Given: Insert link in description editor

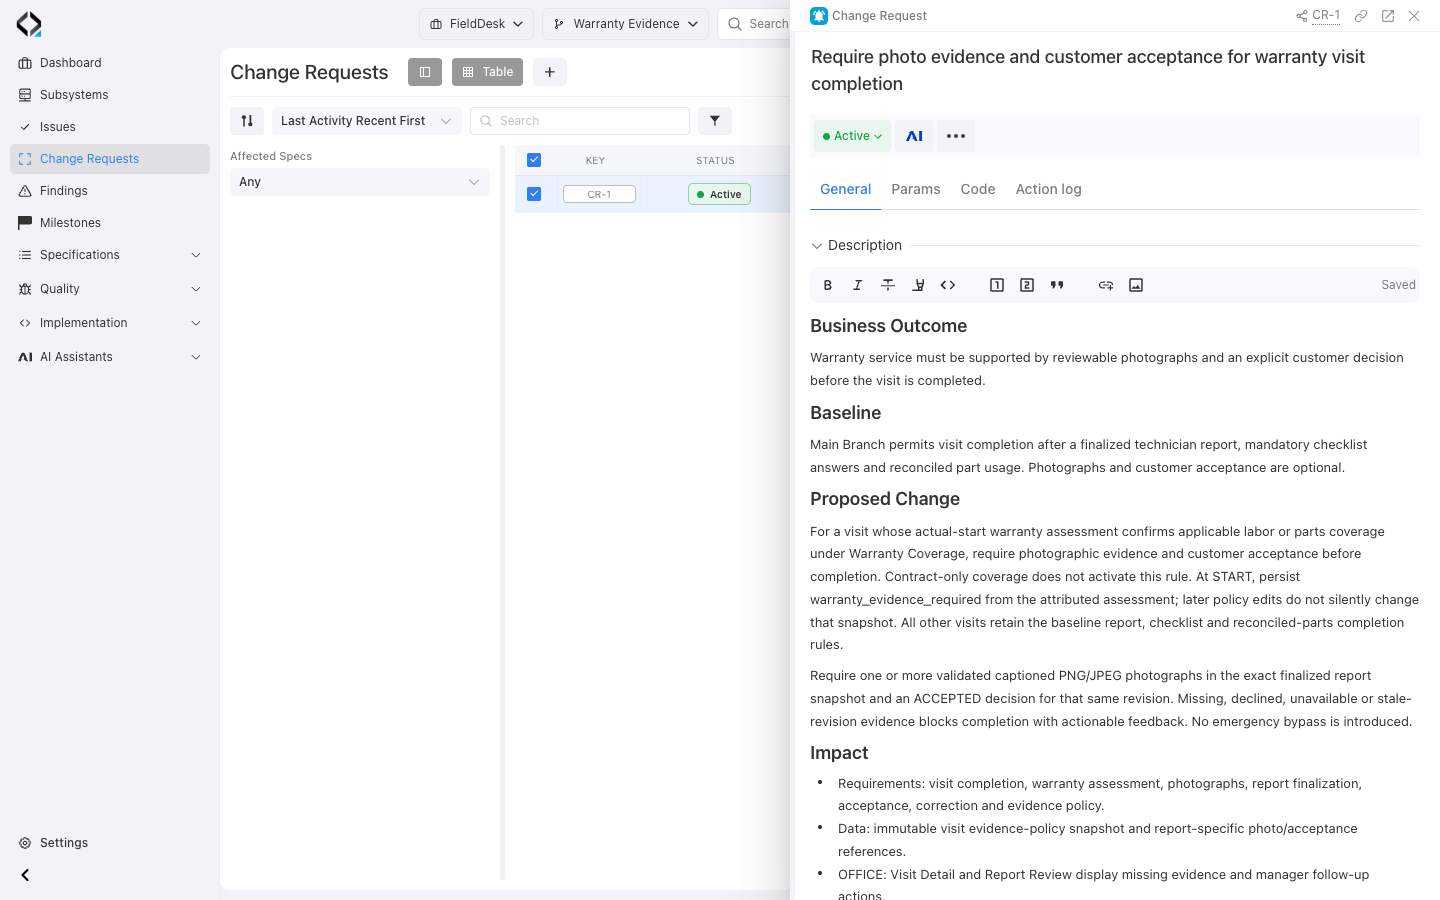Looking at the screenshot, I should pos(1106,285).
